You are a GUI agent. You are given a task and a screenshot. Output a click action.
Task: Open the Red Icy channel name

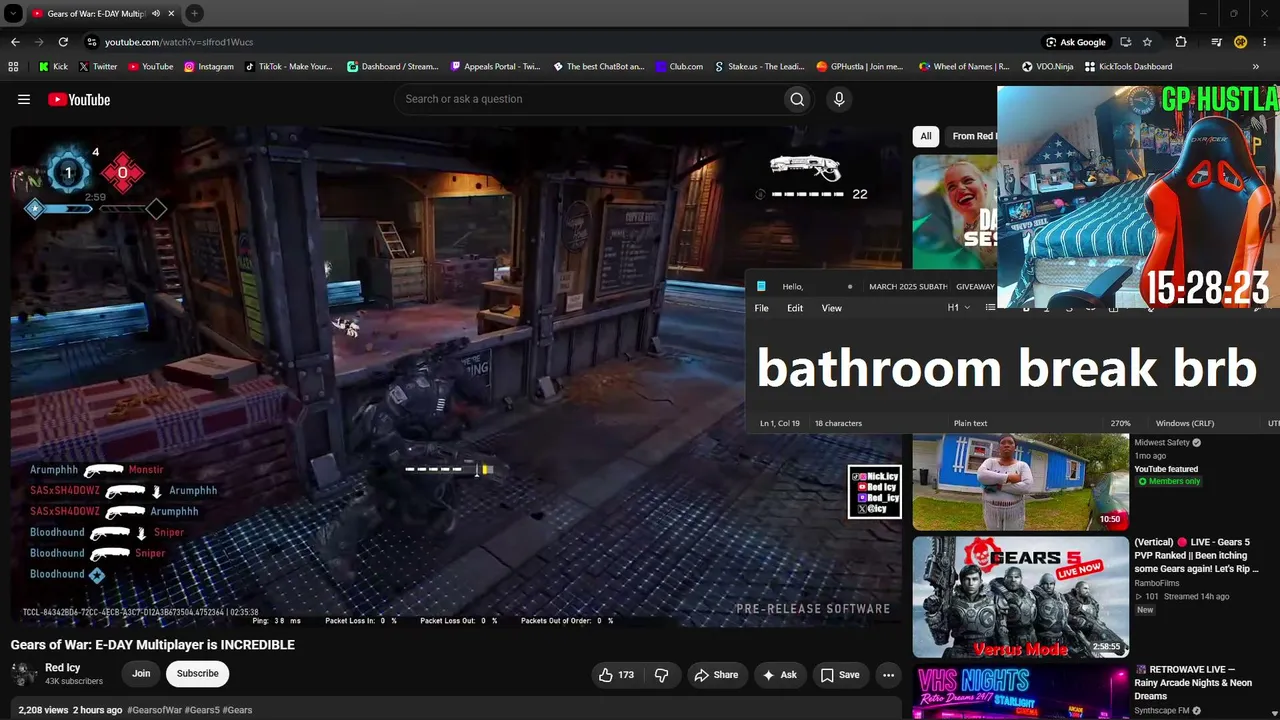[62, 668]
